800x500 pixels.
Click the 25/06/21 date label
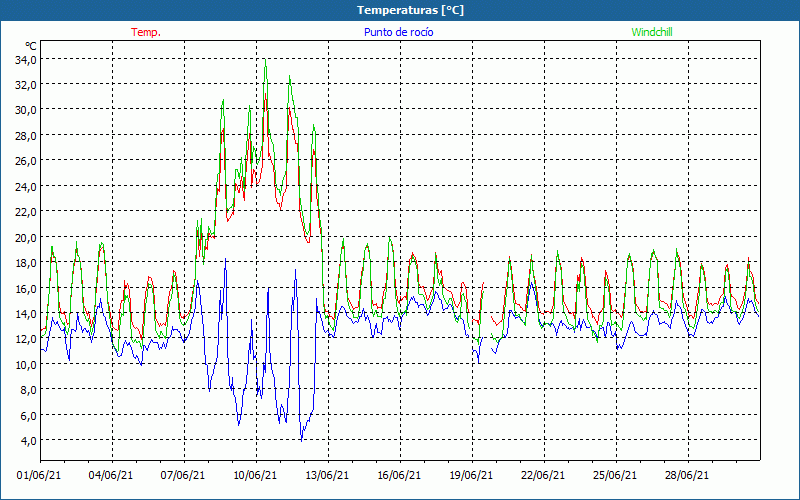(x=615, y=476)
